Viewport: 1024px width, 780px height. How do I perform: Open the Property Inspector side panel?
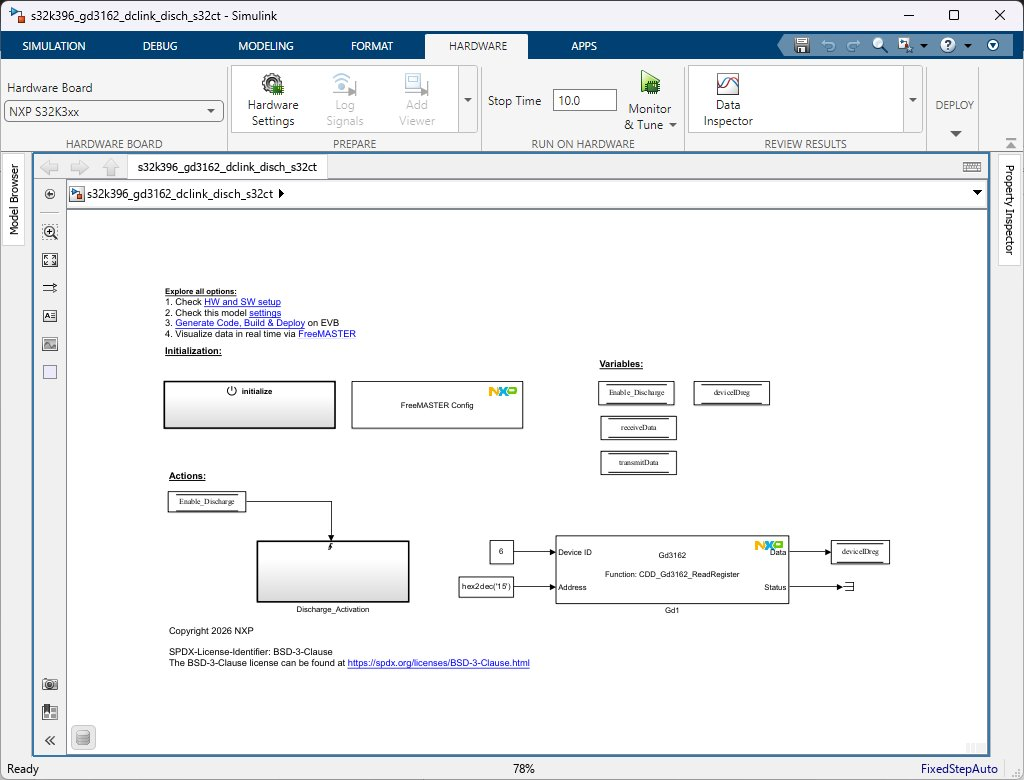click(x=1009, y=210)
